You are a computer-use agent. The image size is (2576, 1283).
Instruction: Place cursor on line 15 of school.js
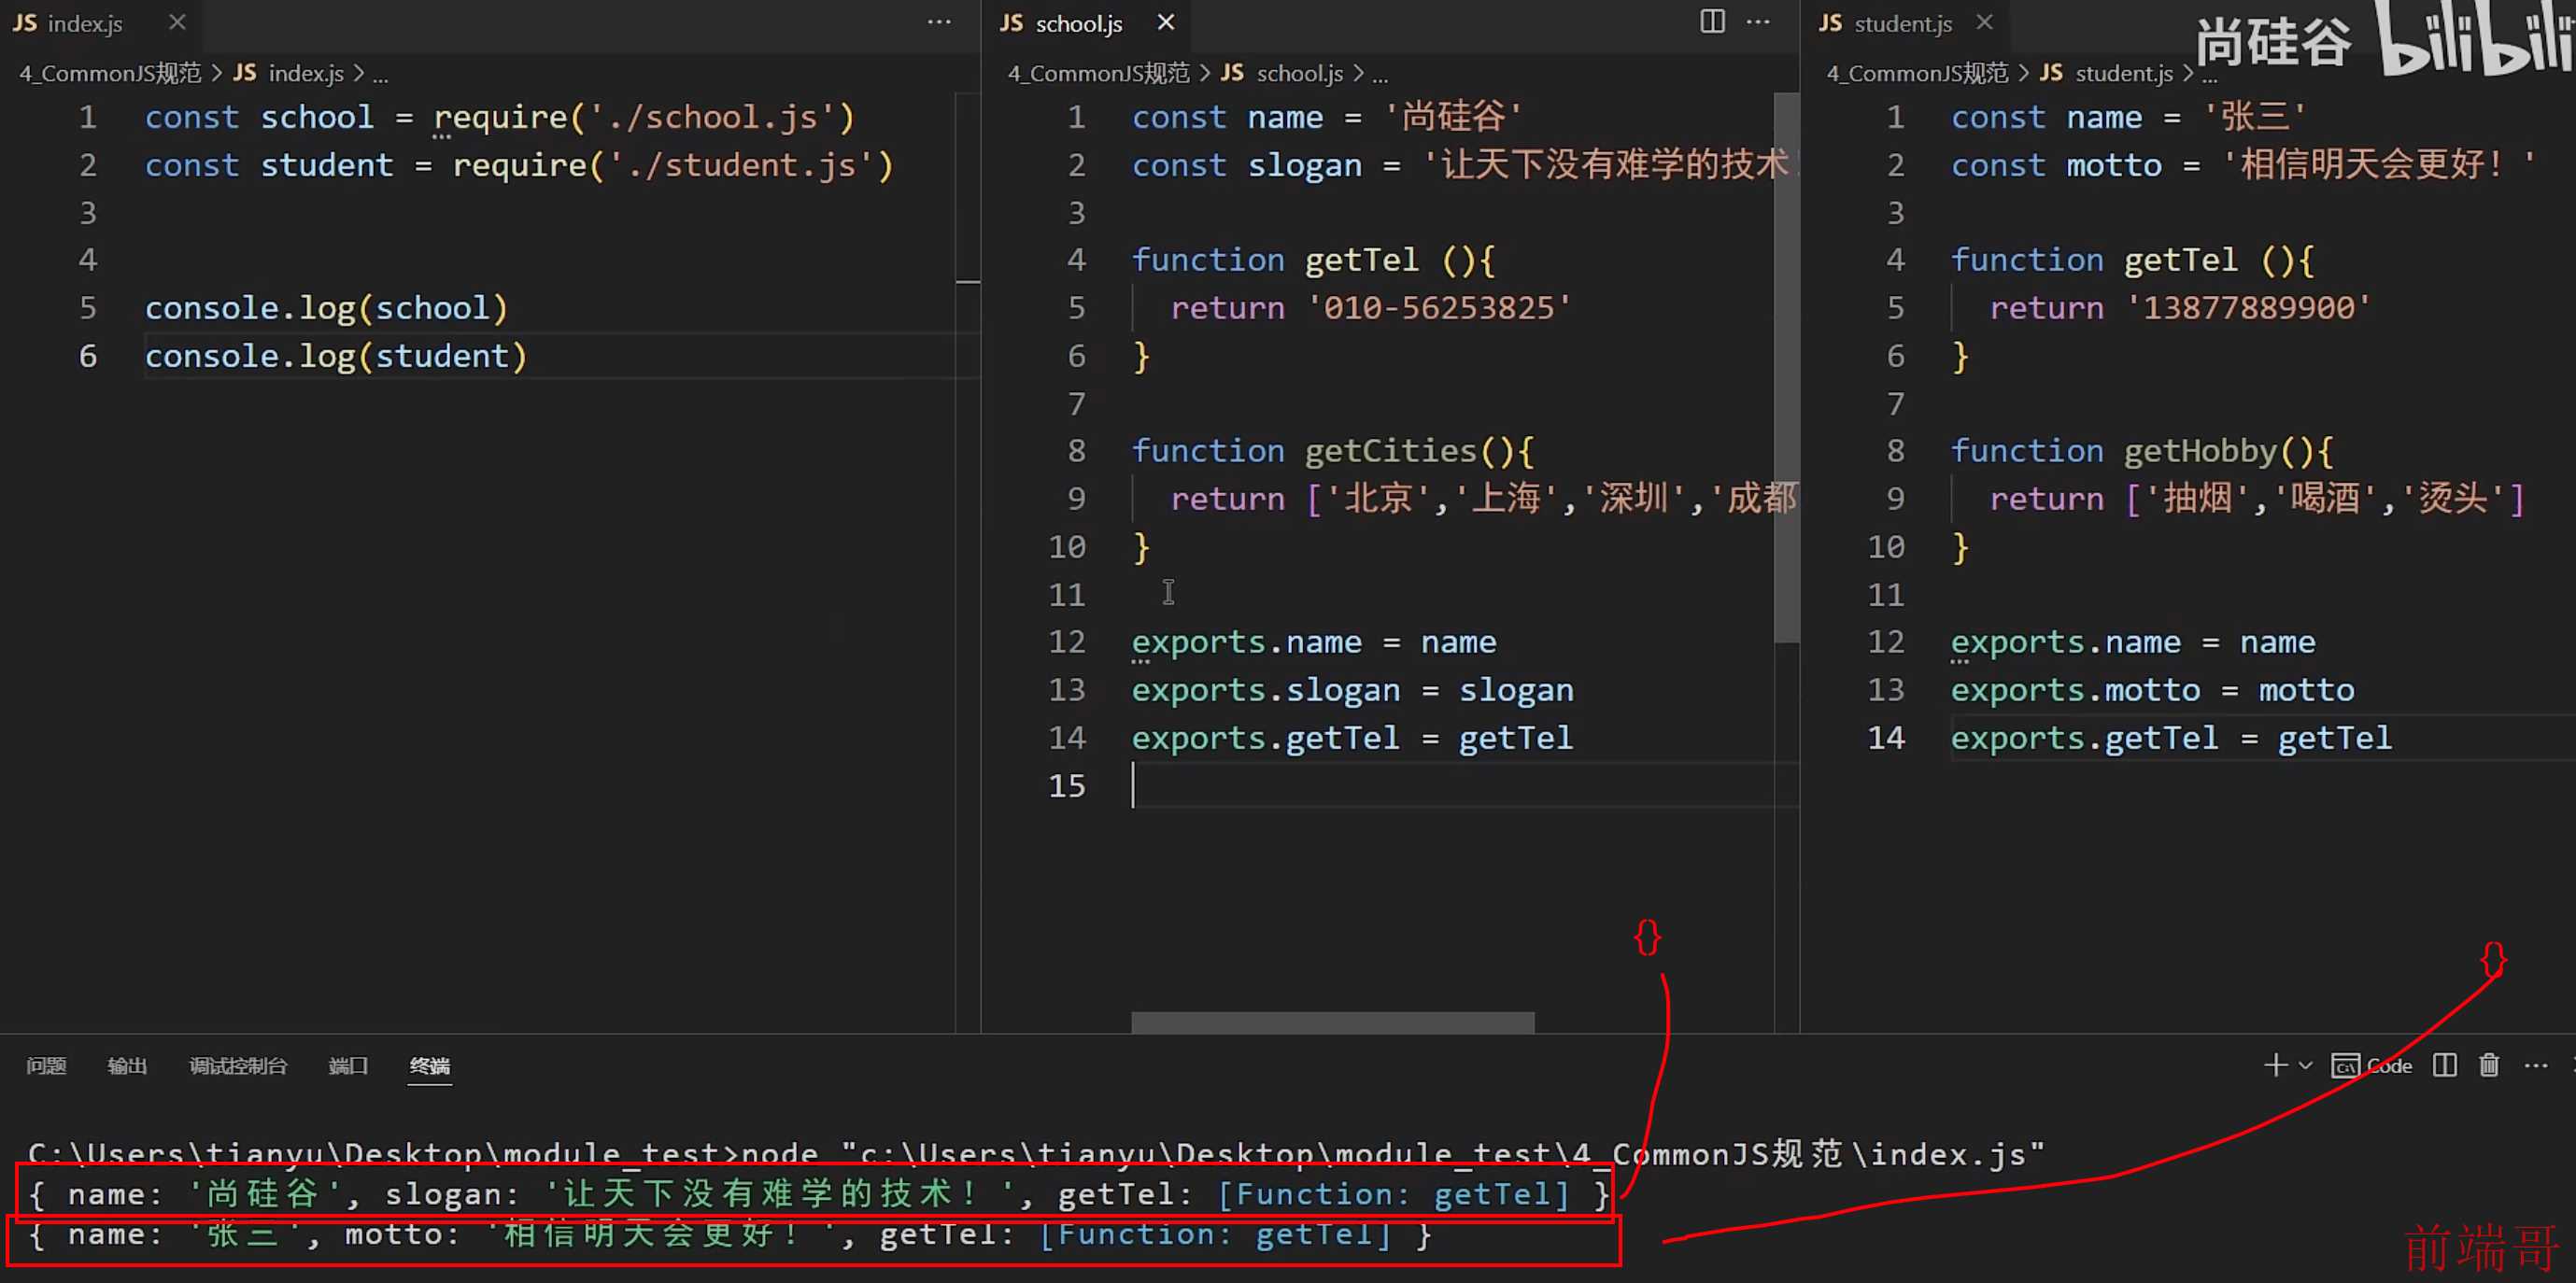tap(1464, 786)
